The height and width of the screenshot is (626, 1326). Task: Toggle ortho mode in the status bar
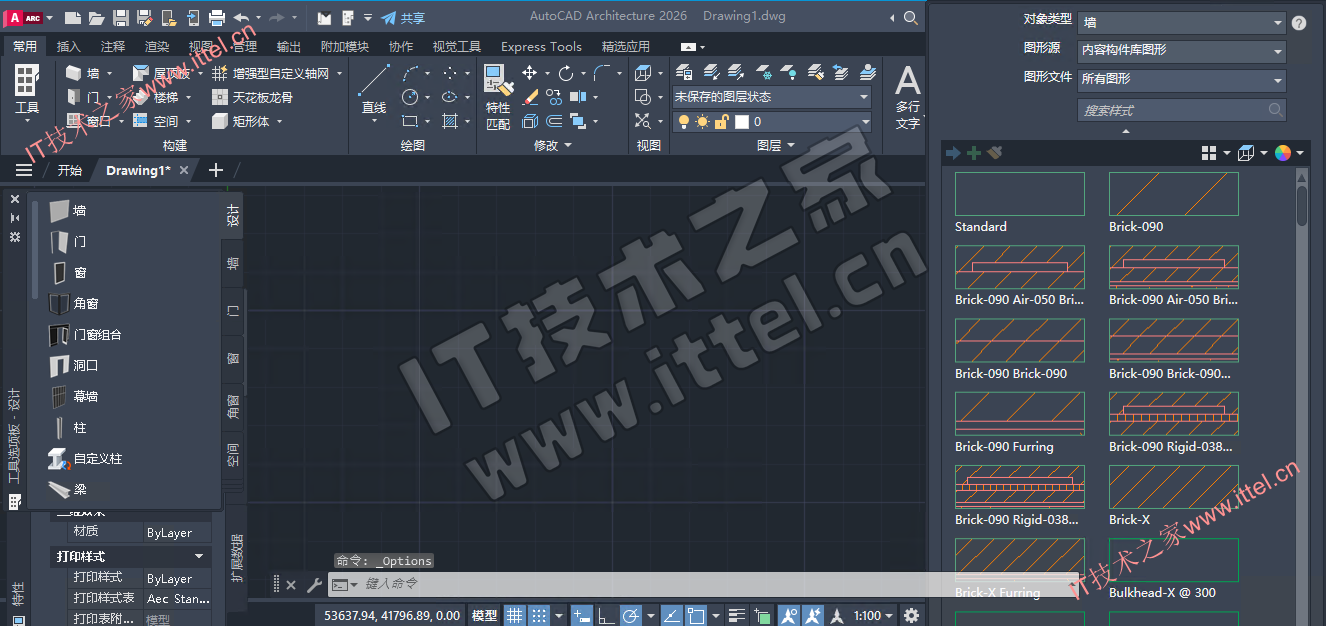tap(606, 615)
